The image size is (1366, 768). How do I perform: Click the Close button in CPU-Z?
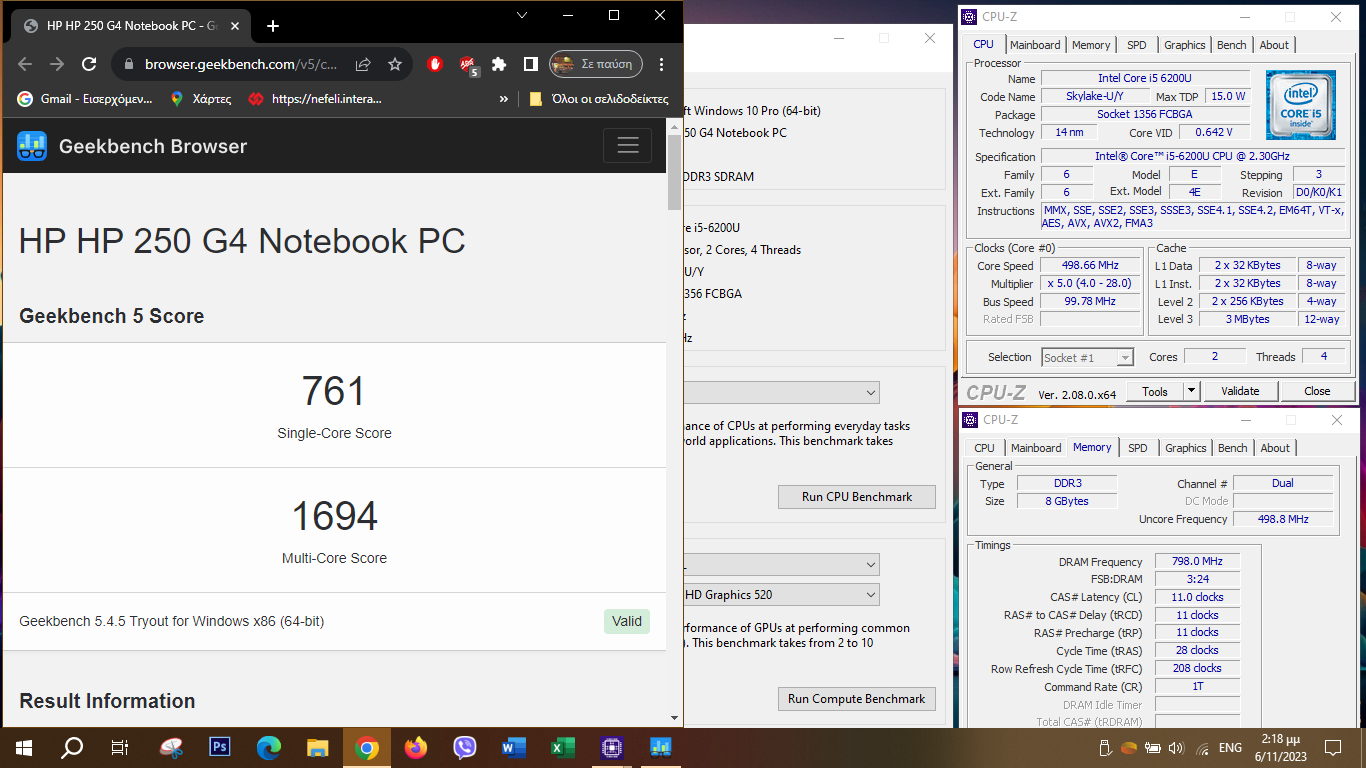(1317, 391)
